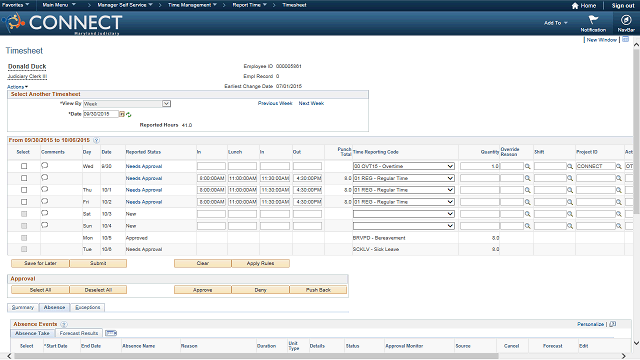Click the grid view icon beside Personalize

tap(612, 324)
